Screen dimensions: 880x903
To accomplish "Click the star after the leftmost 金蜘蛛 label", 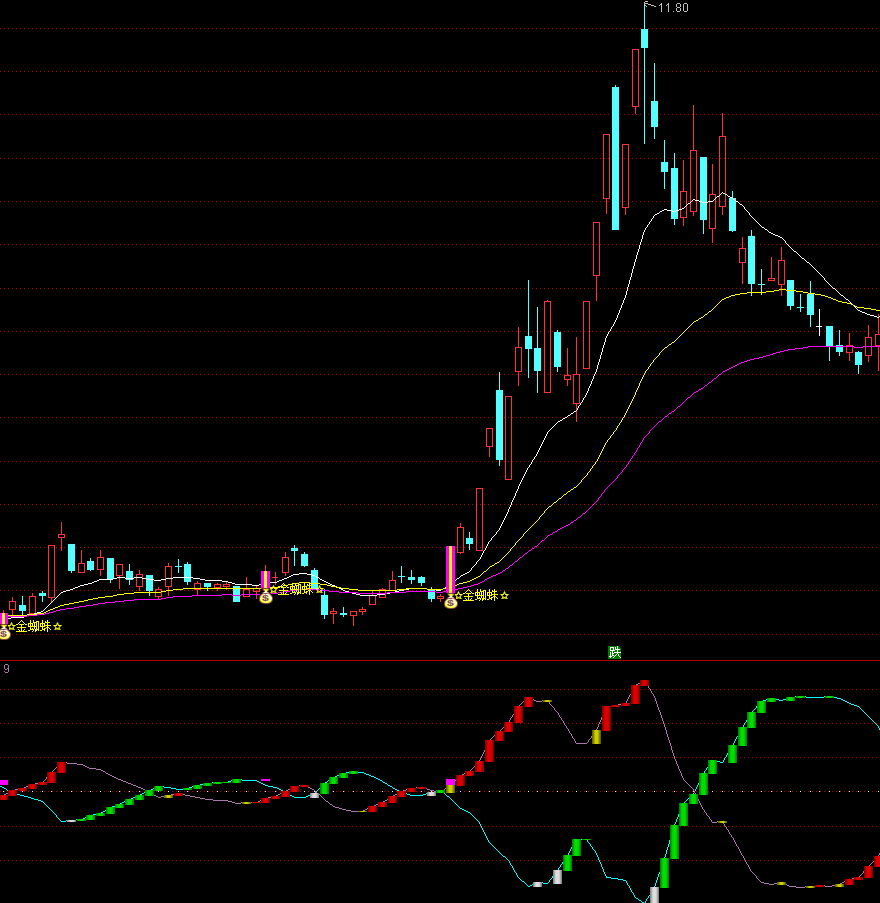I will pyautogui.click(x=58, y=627).
